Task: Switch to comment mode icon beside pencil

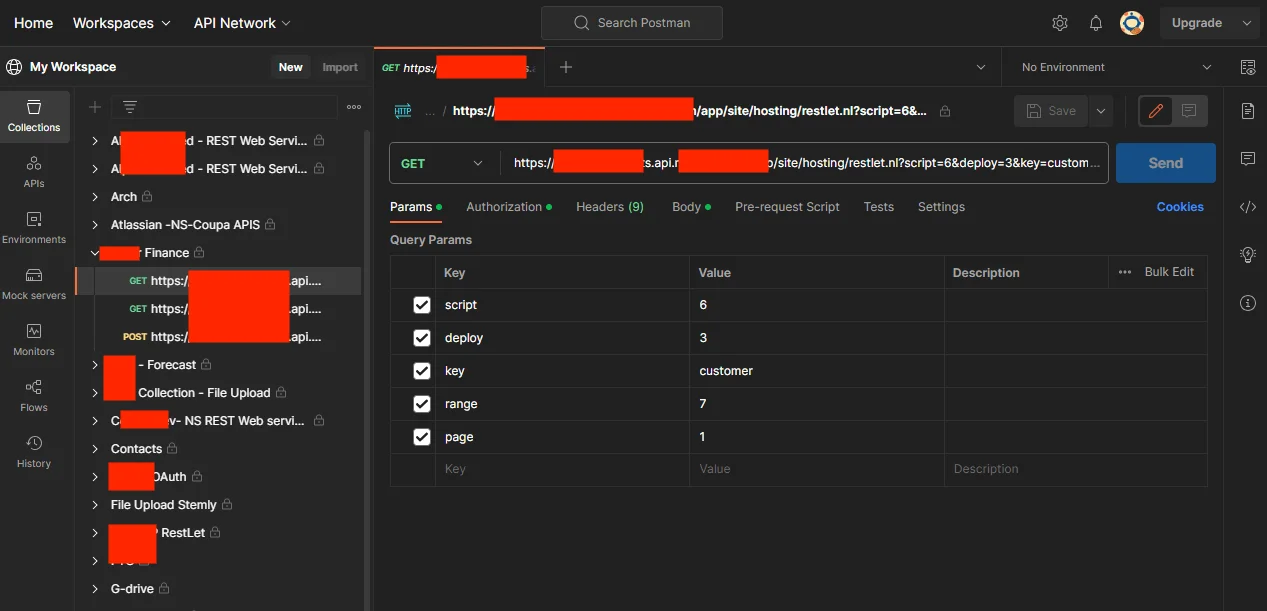Action: pyautogui.click(x=1189, y=111)
